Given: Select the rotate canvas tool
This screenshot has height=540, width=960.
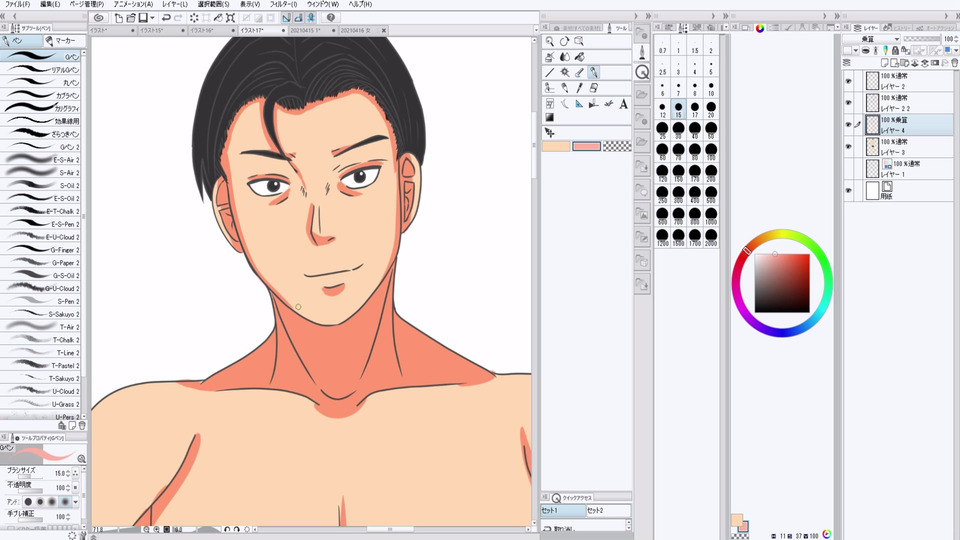Looking at the screenshot, I should (564, 41).
